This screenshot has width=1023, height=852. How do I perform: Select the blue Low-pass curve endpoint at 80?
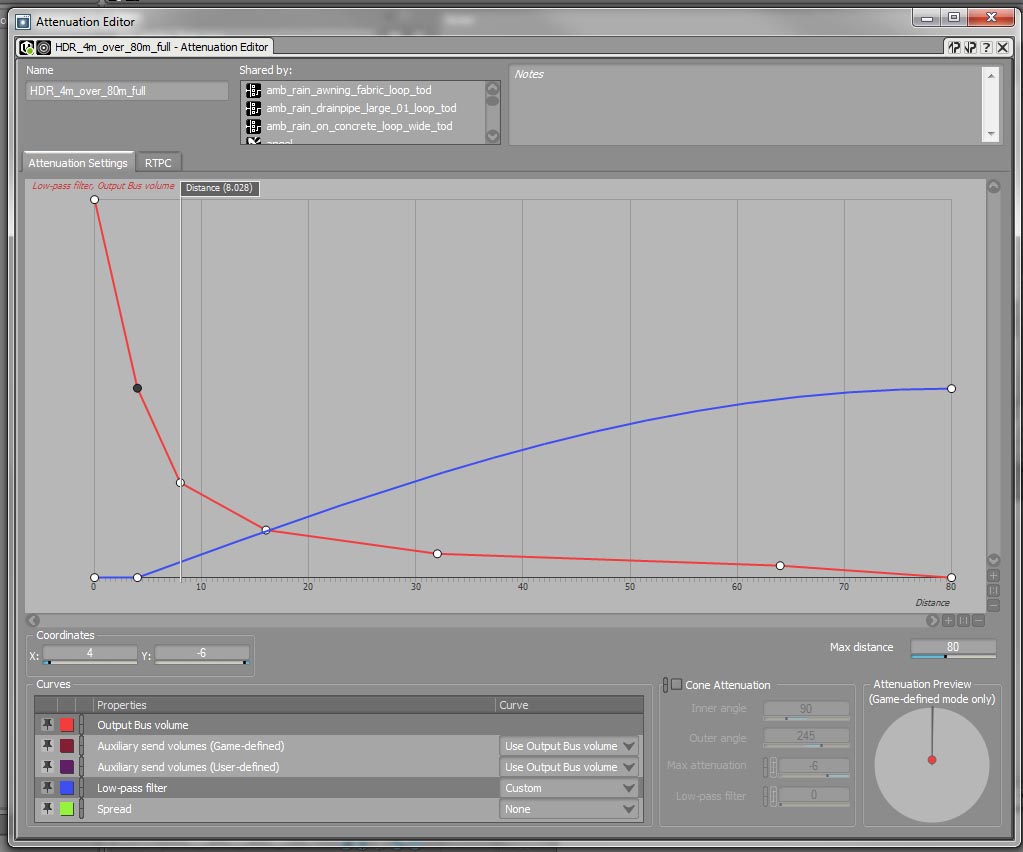[951, 389]
